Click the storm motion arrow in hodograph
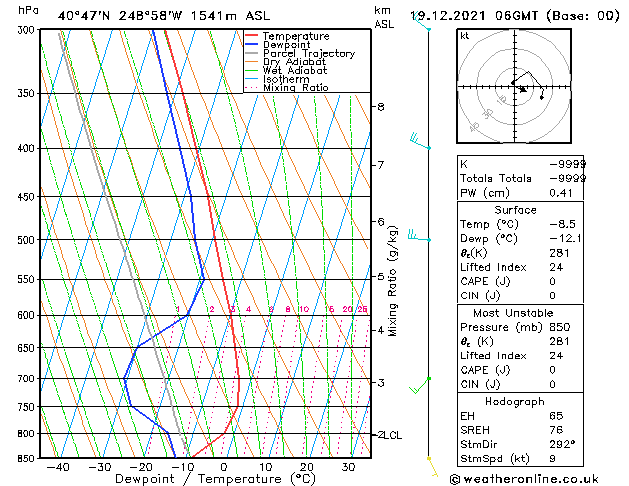629x486 pixels. [523, 89]
